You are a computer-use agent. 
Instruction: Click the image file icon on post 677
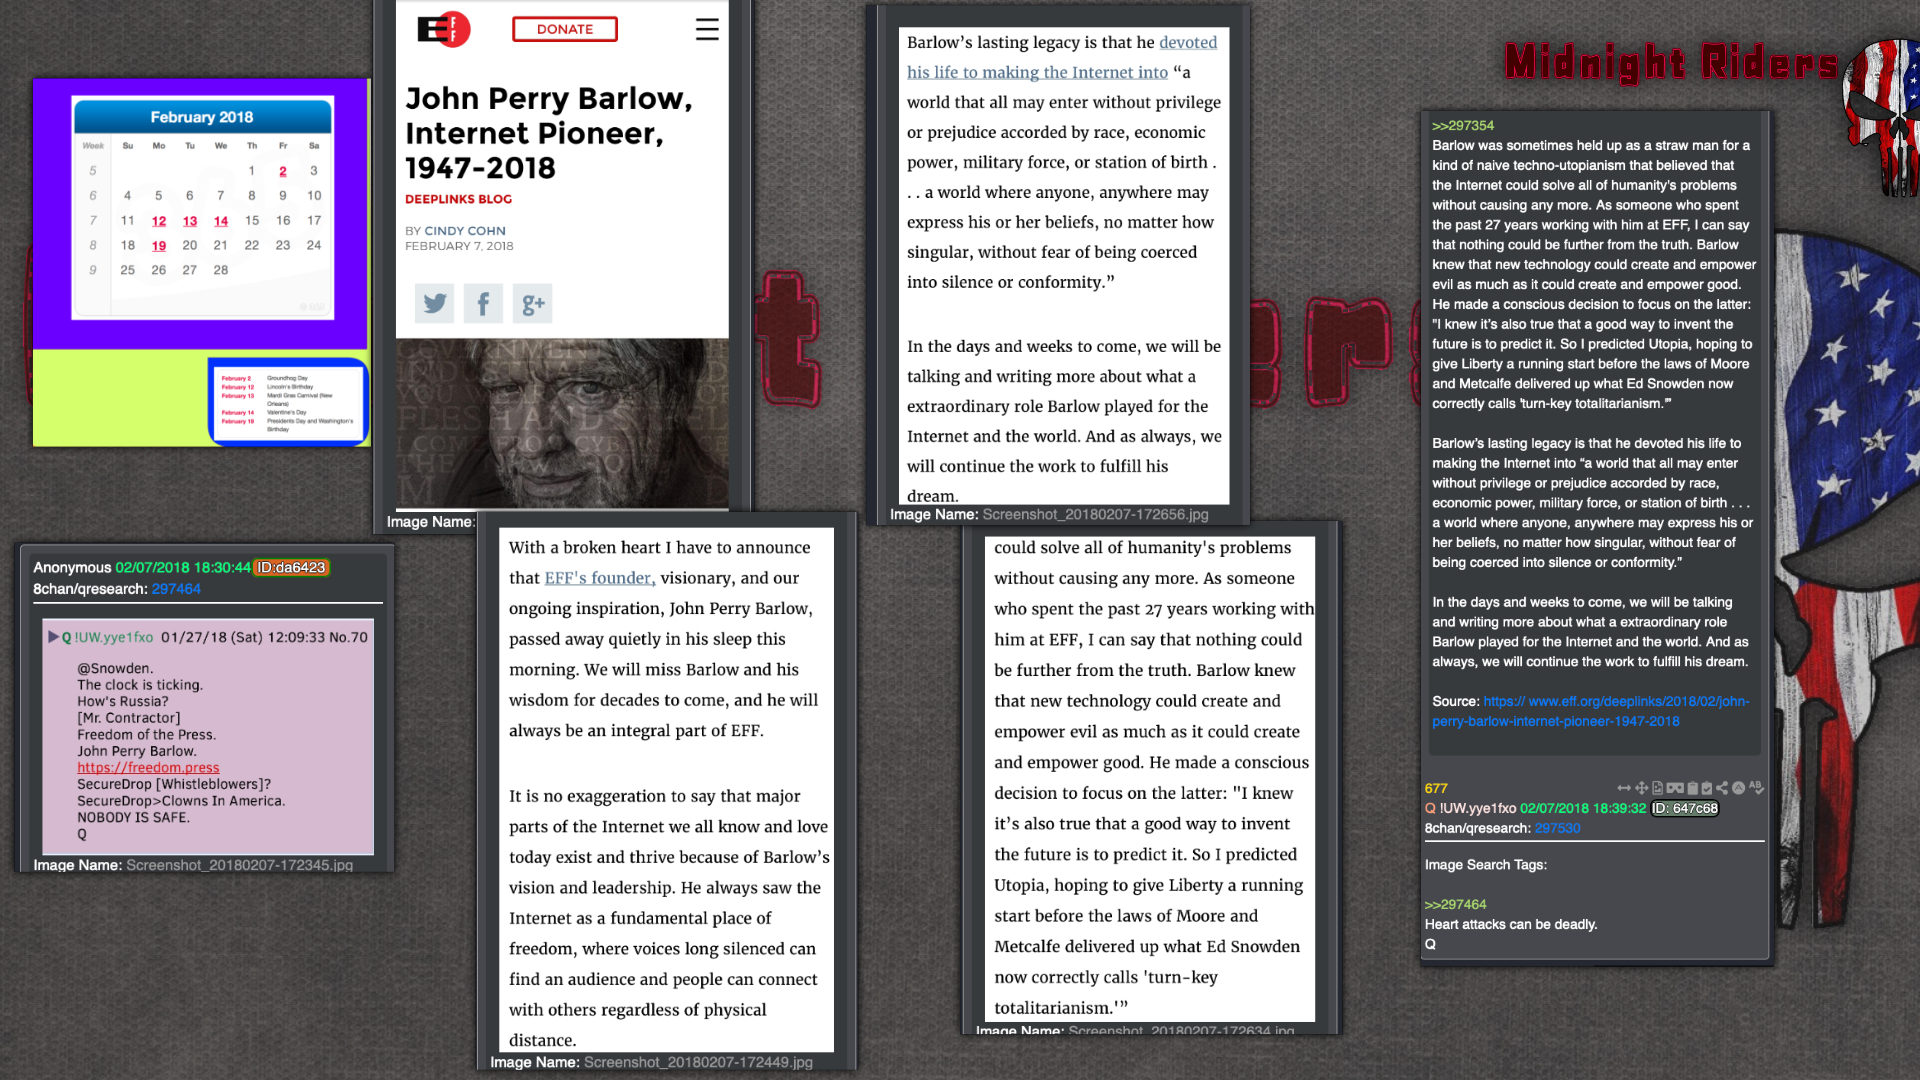coord(1657,788)
